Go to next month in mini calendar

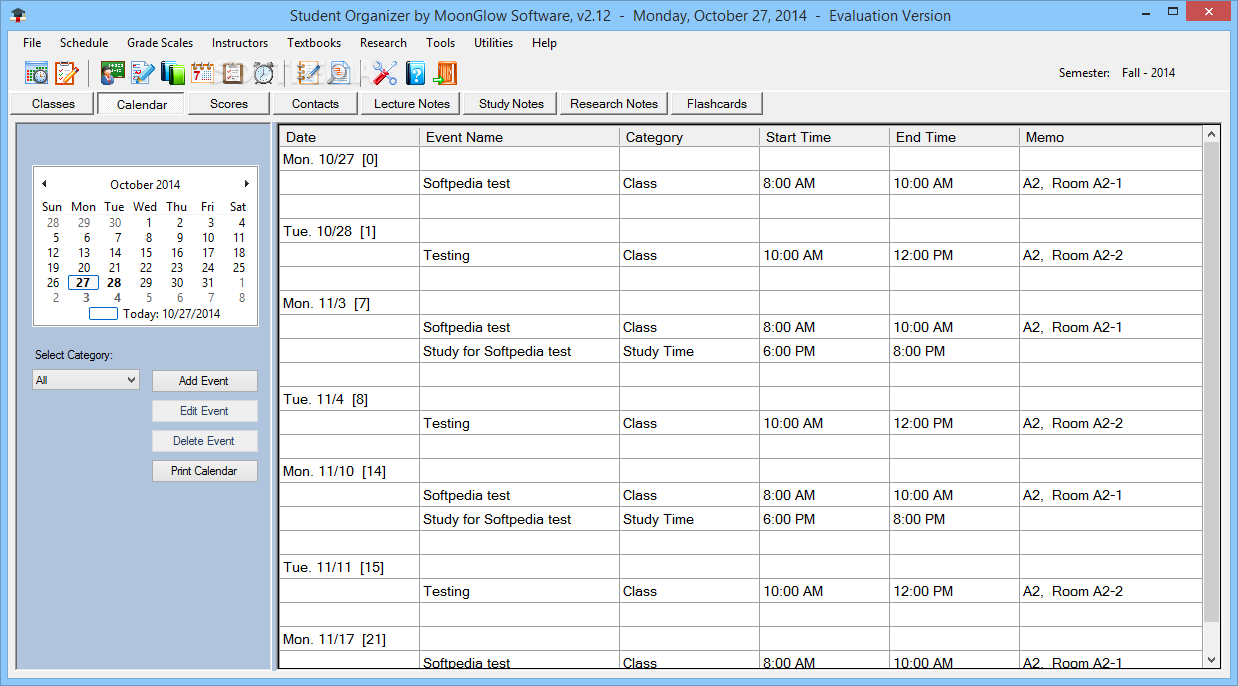pos(247,184)
